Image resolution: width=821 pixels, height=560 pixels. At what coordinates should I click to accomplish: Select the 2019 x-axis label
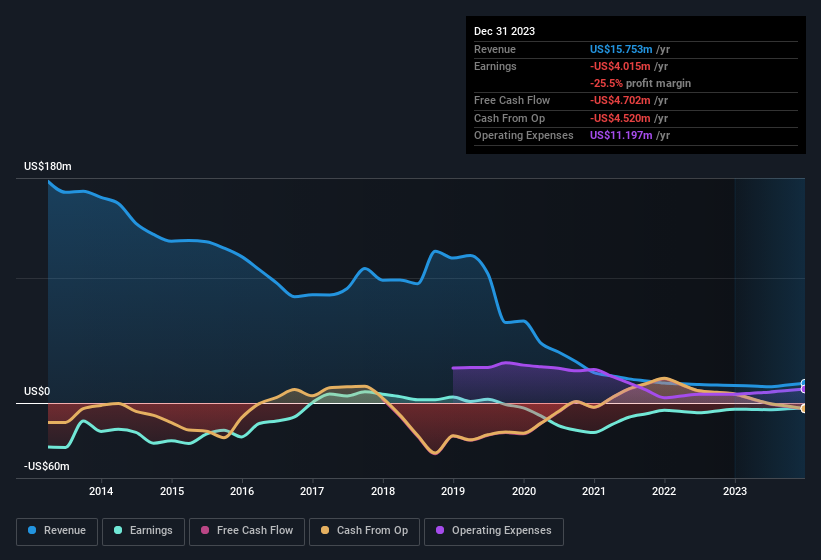[453, 491]
